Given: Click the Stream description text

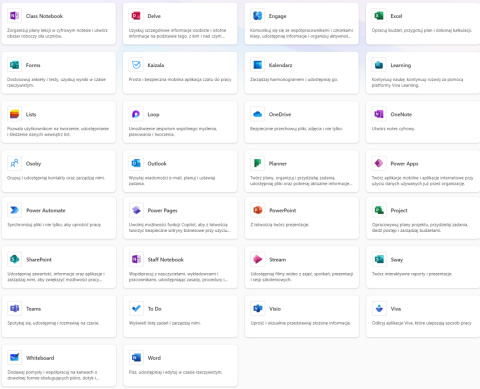Looking at the screenshot, I should 302,277.
